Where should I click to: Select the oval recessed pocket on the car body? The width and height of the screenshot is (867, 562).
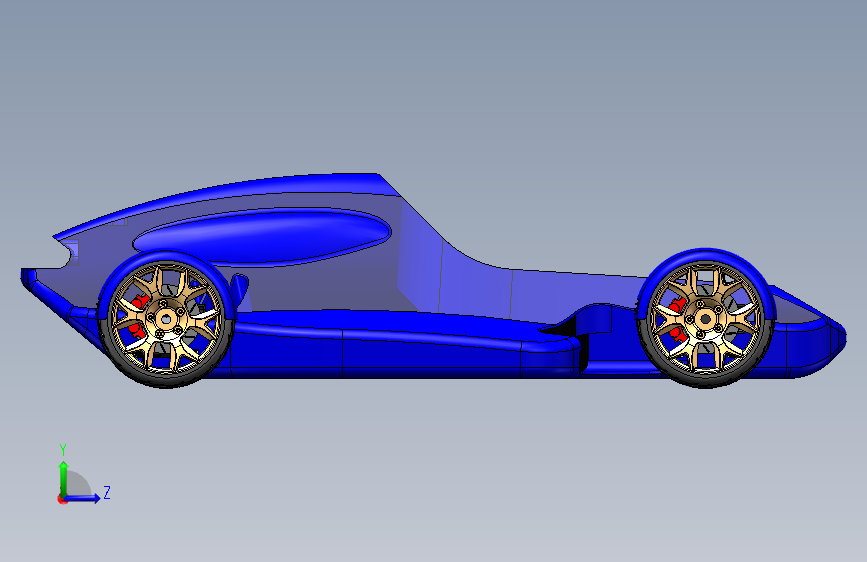pyautogui.click(x=263, y=236)
